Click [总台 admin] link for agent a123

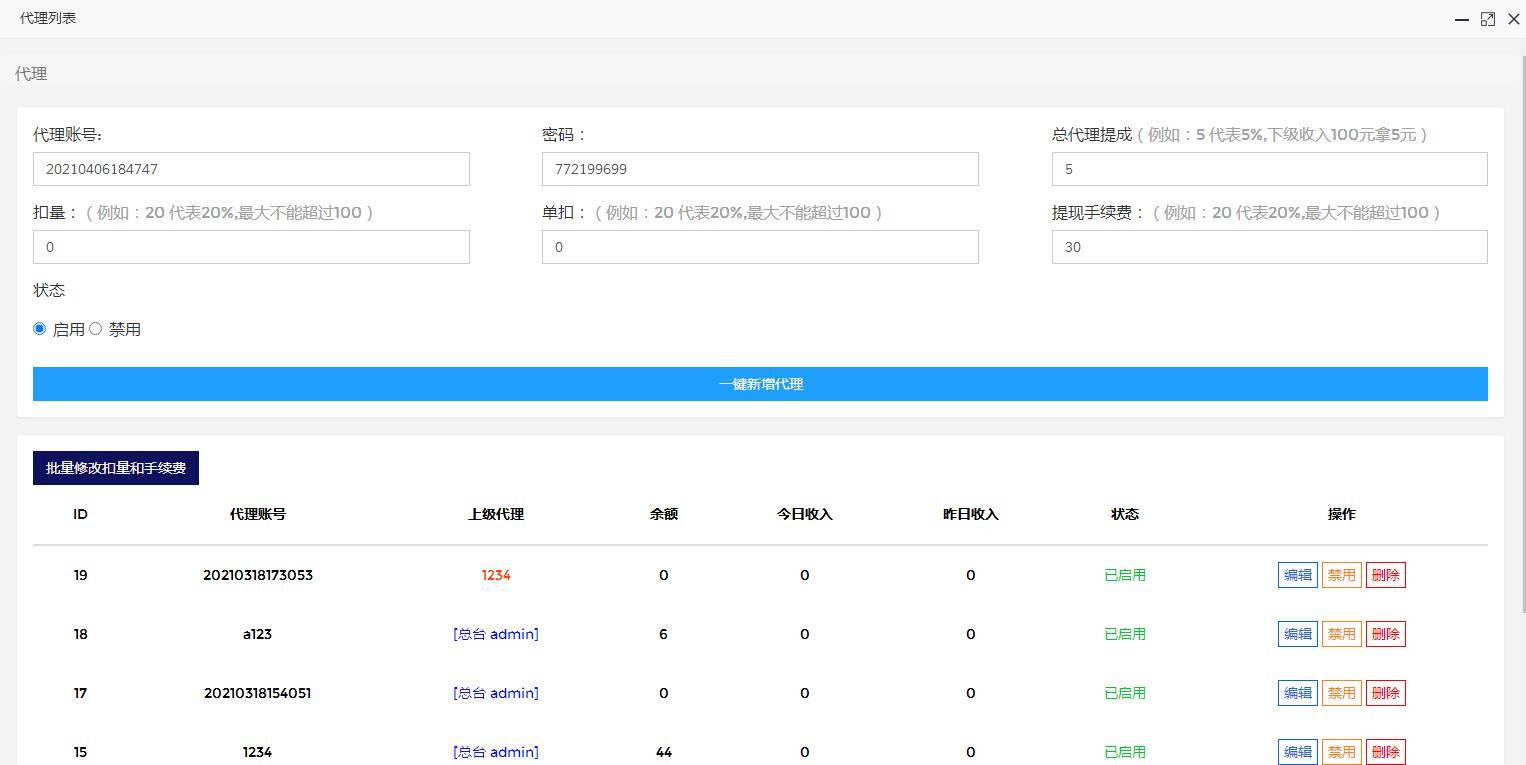(496, 633)
